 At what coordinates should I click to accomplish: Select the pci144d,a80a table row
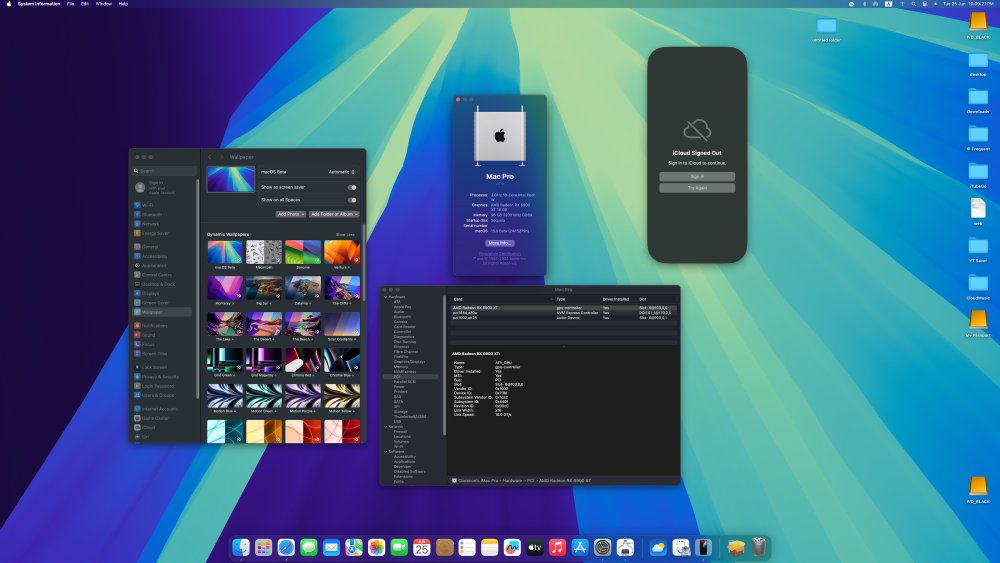(x=564, y=313)
